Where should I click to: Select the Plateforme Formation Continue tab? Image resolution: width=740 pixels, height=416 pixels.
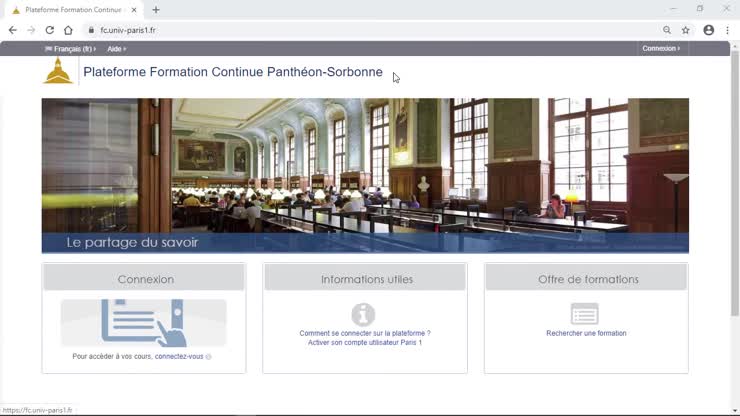coord(70,10)
